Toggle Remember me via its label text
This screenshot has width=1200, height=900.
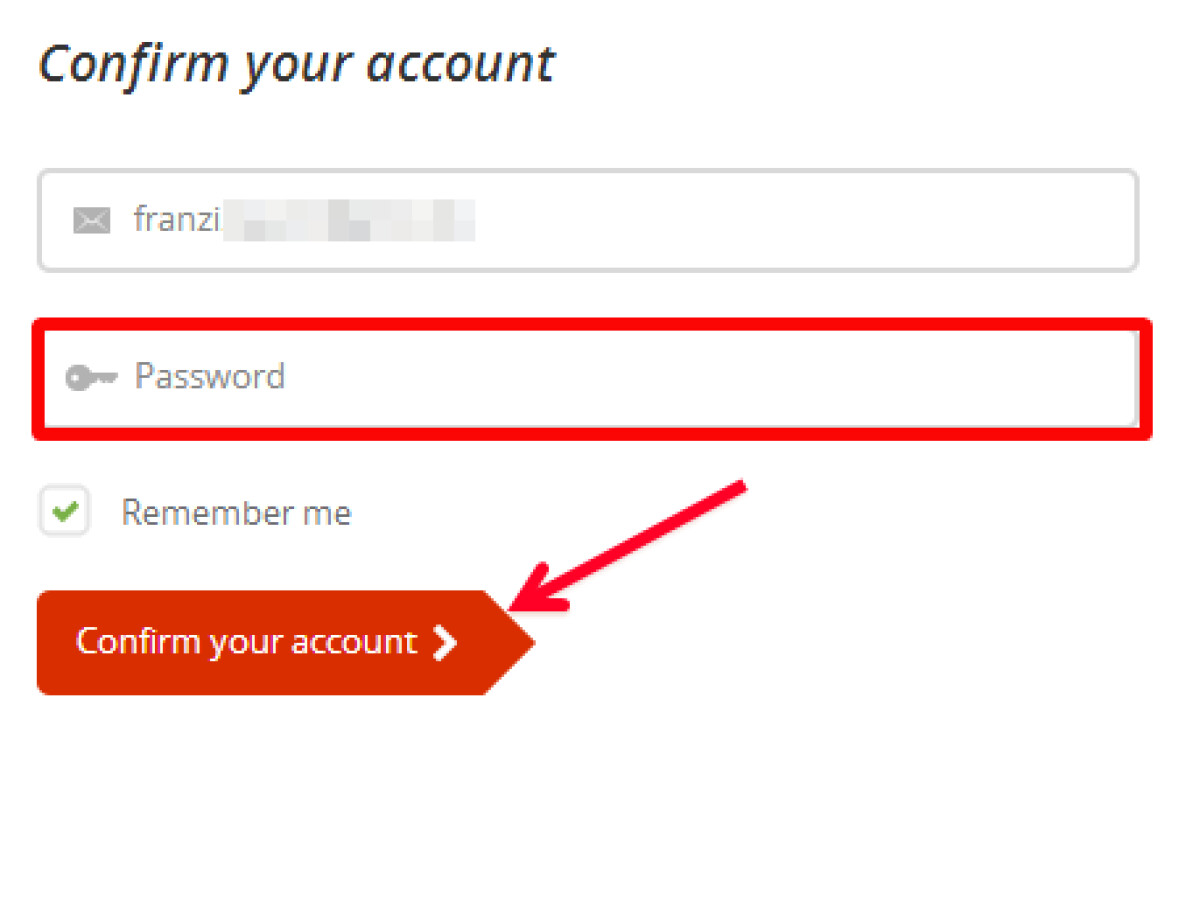coord(236,513)
